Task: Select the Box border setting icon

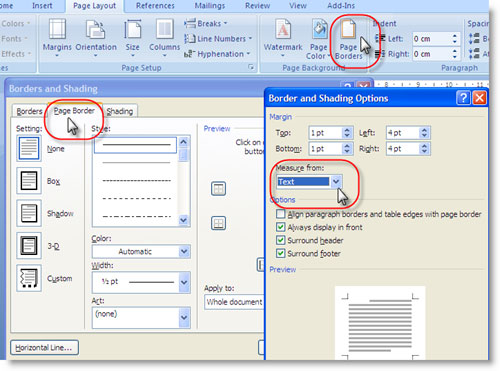Action: tap(29, 181)
